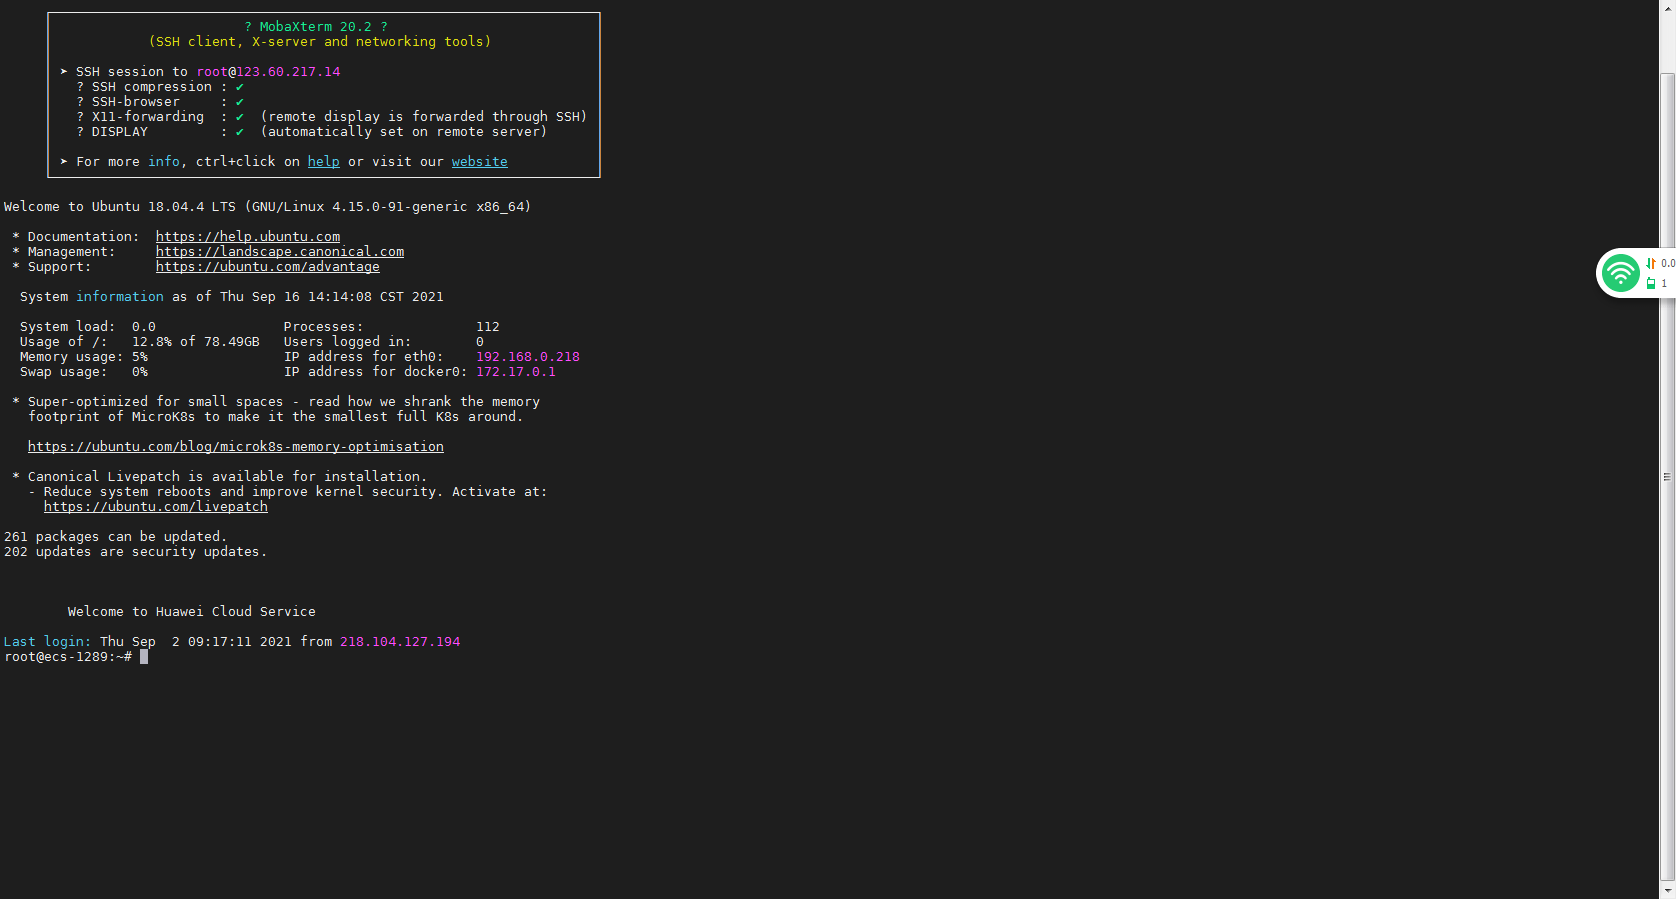
Task: Open the ubuntu.com/livepatch link
Action: point(156,507)
